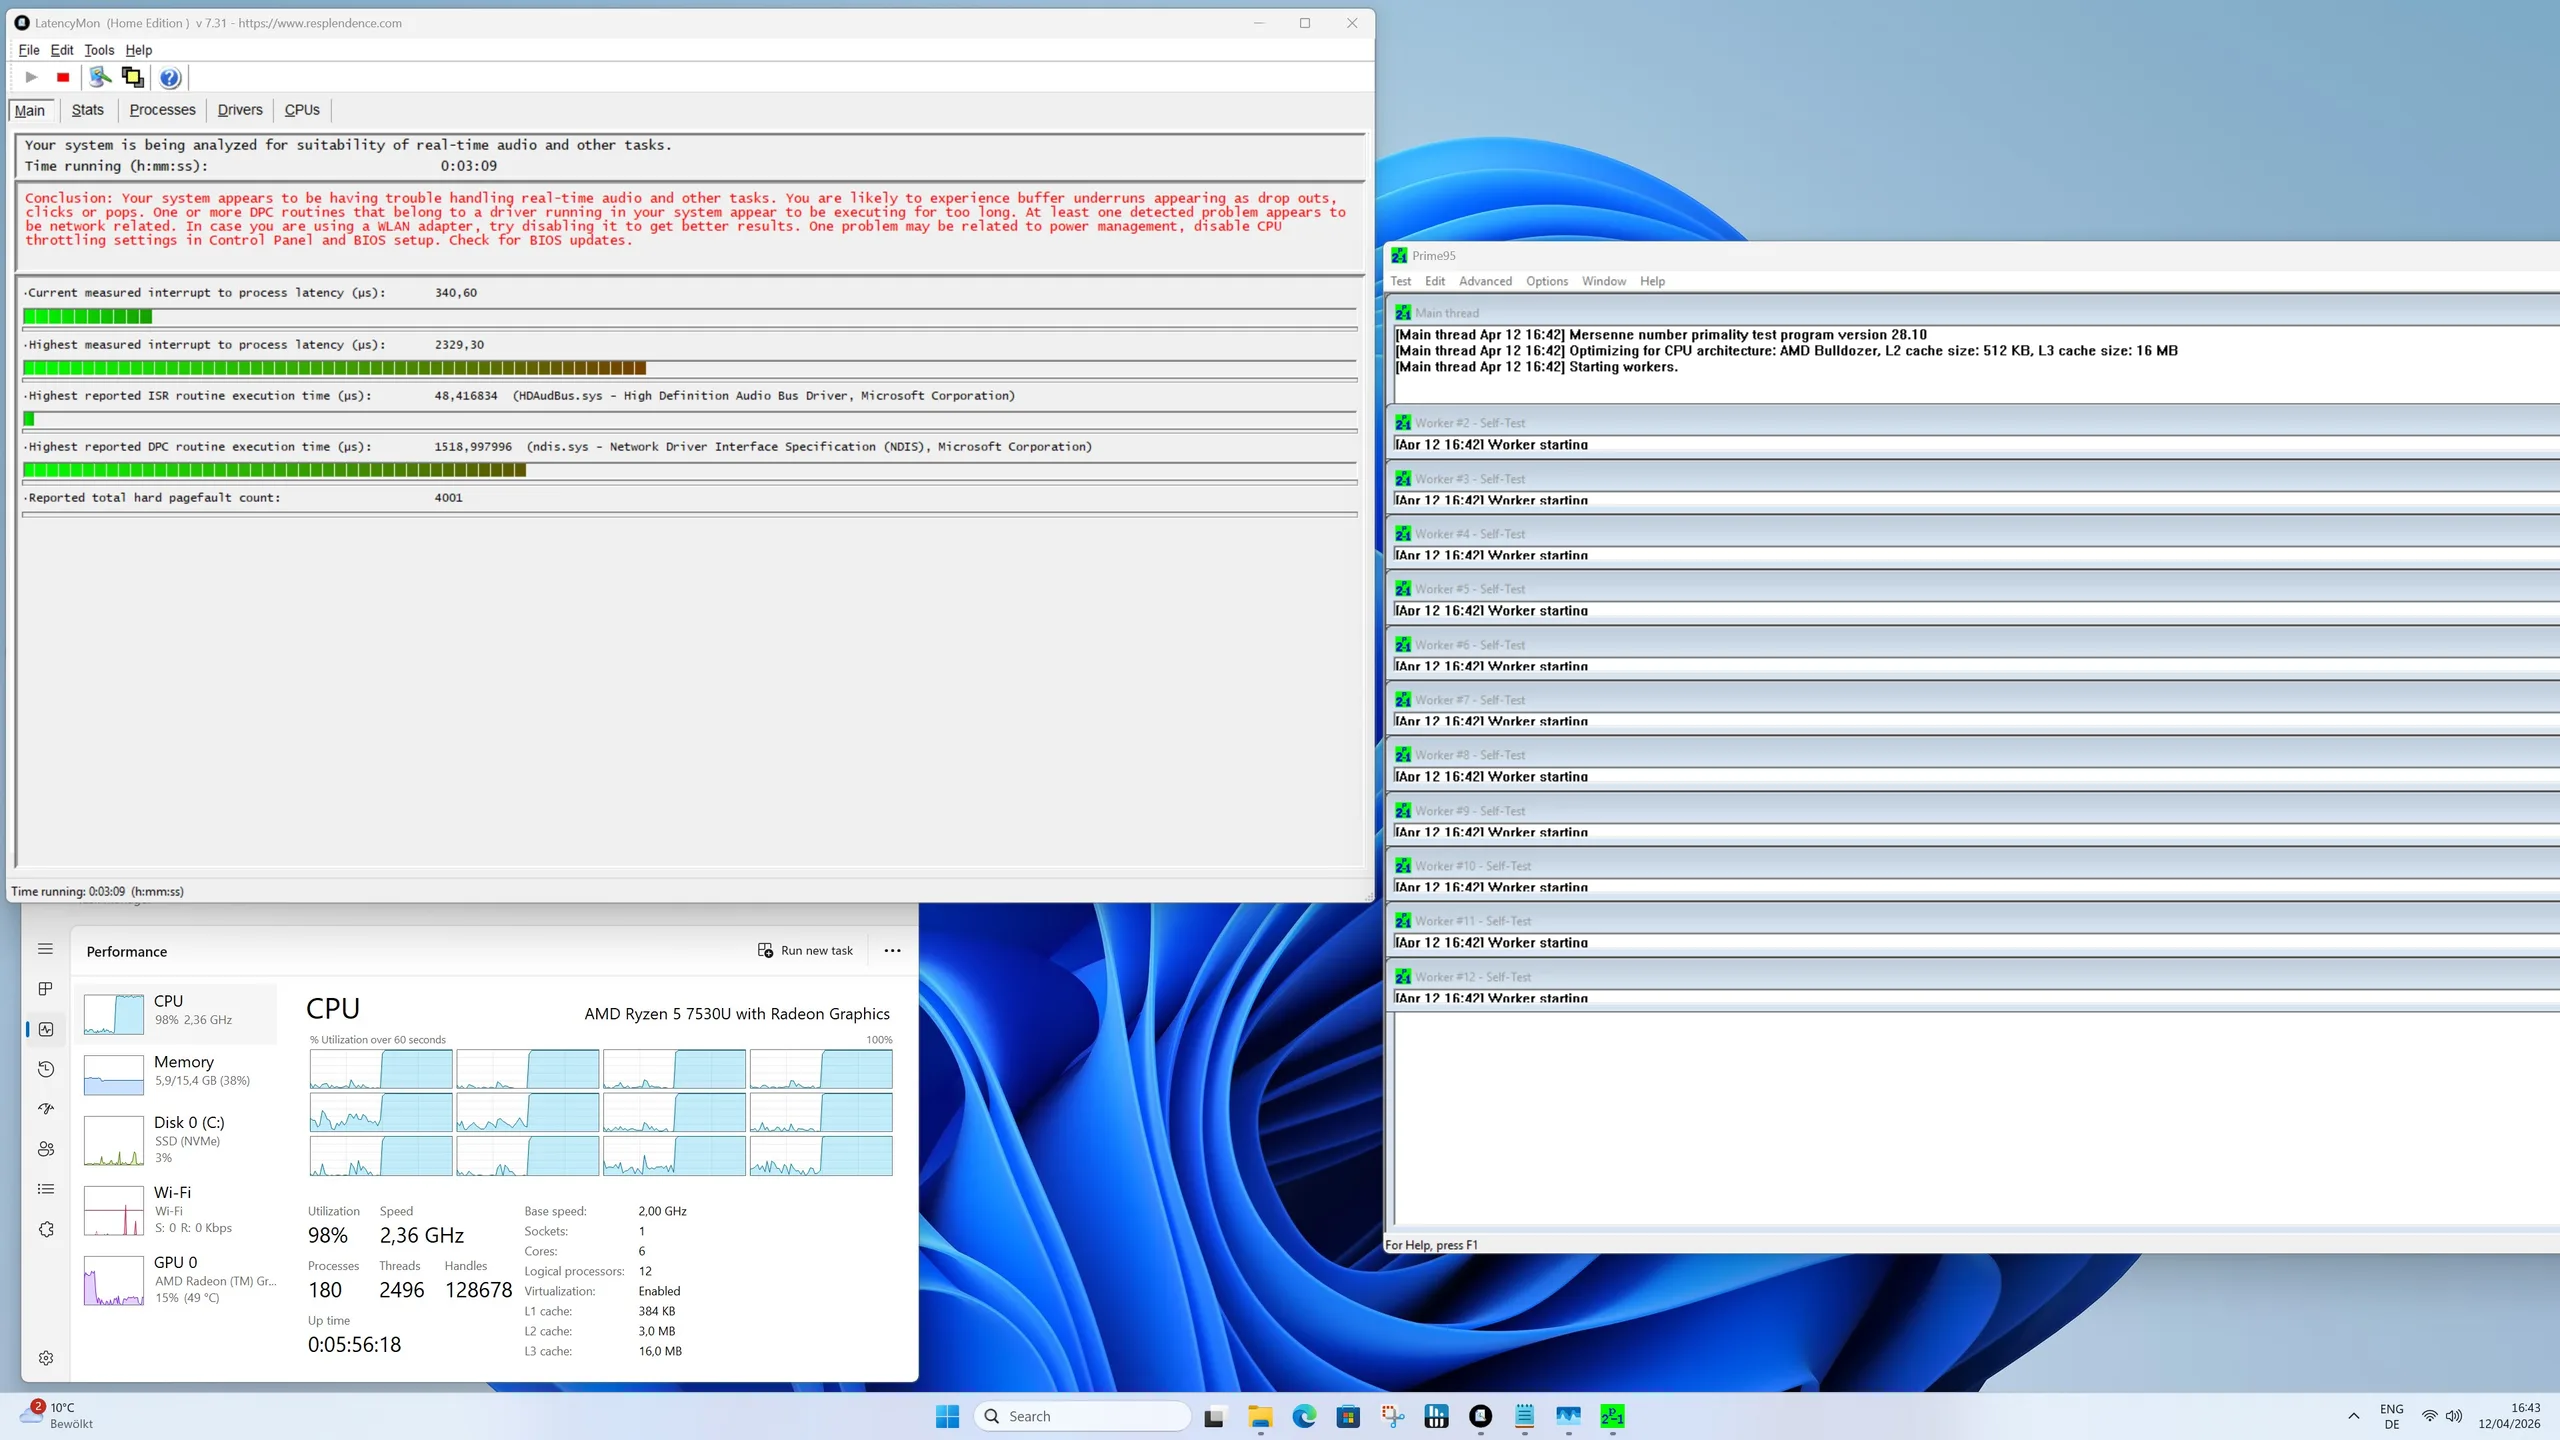Open Prime95 Advanced menu
2560x1440 pixels.
pyautogui.click(x=1485, y=281)
